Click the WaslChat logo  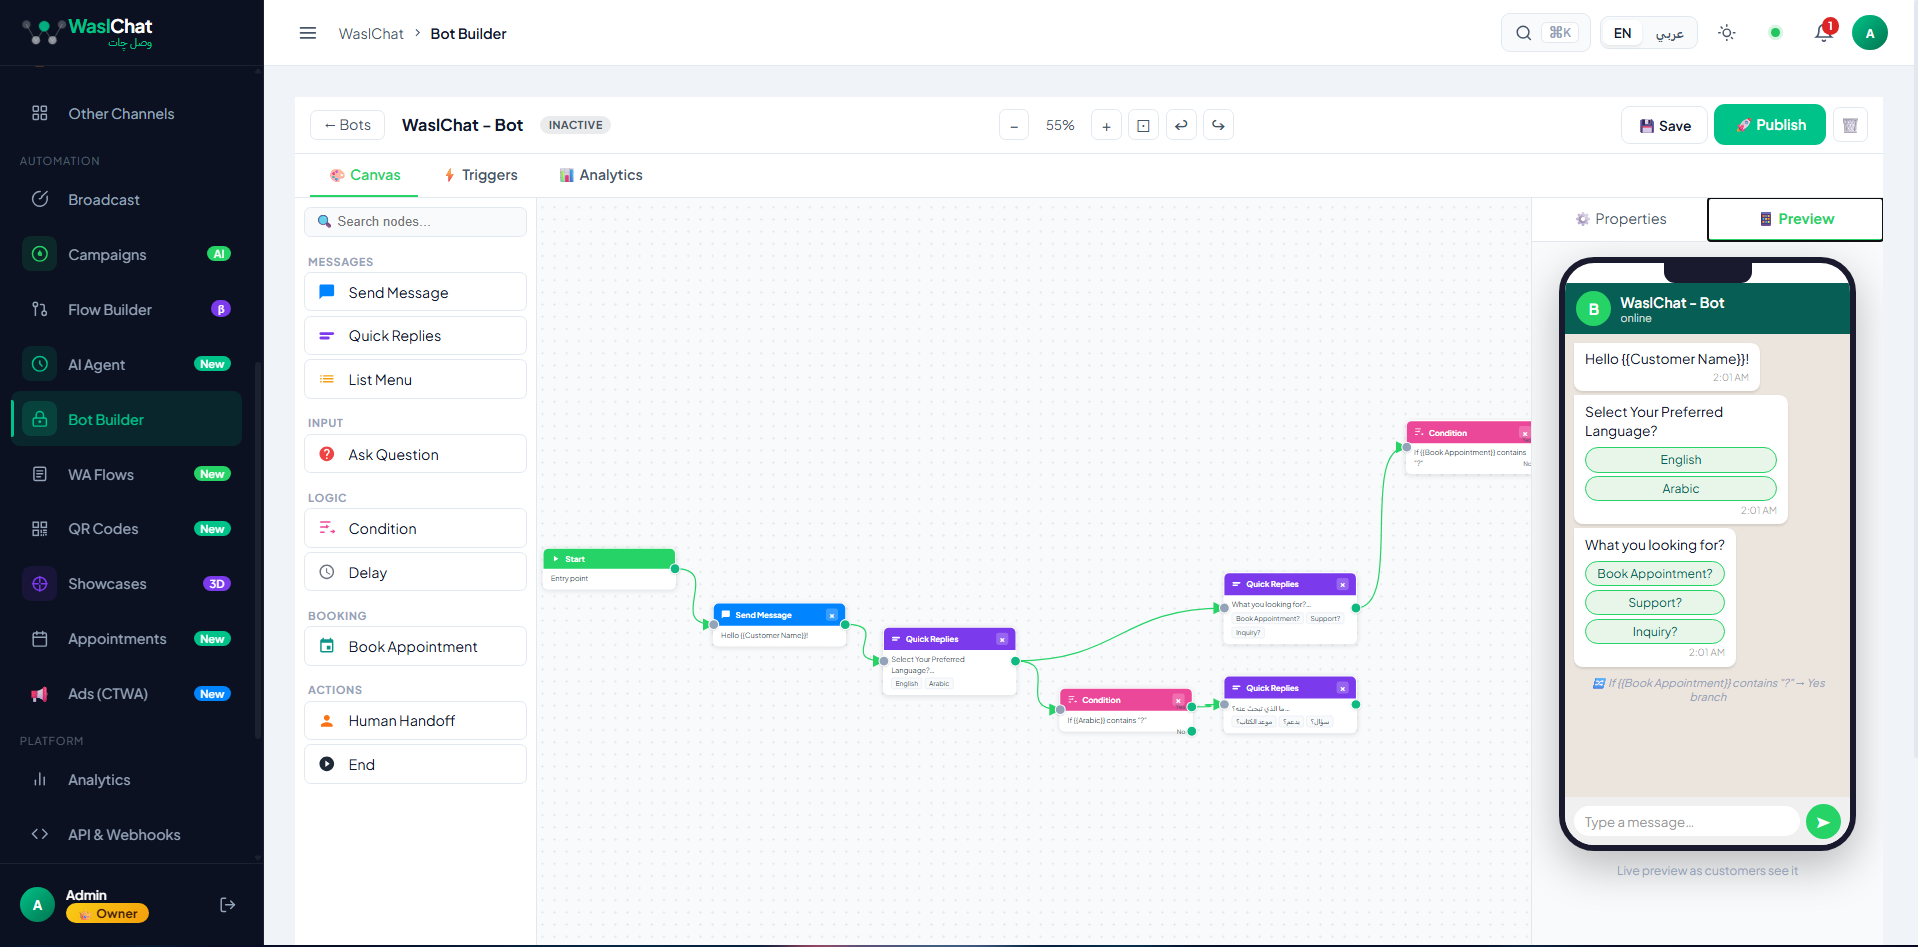coord(88,33)
